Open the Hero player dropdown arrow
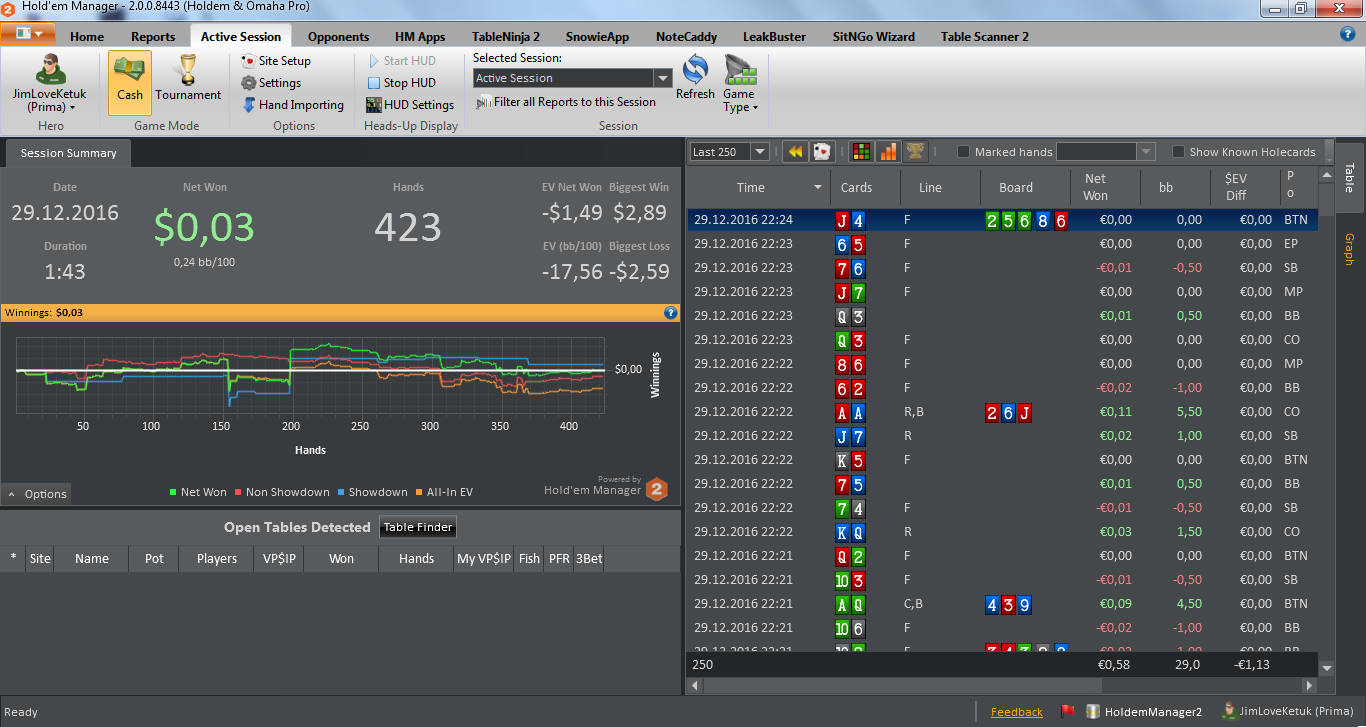 point(73,108)
